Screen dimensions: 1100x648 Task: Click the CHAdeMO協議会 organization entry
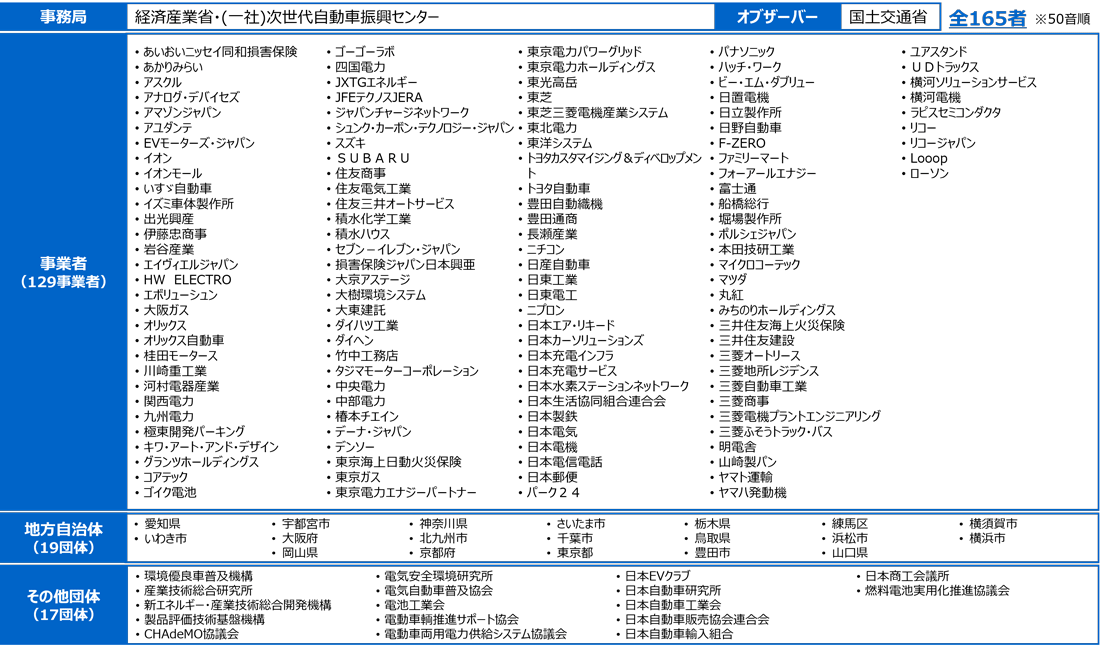190,634
